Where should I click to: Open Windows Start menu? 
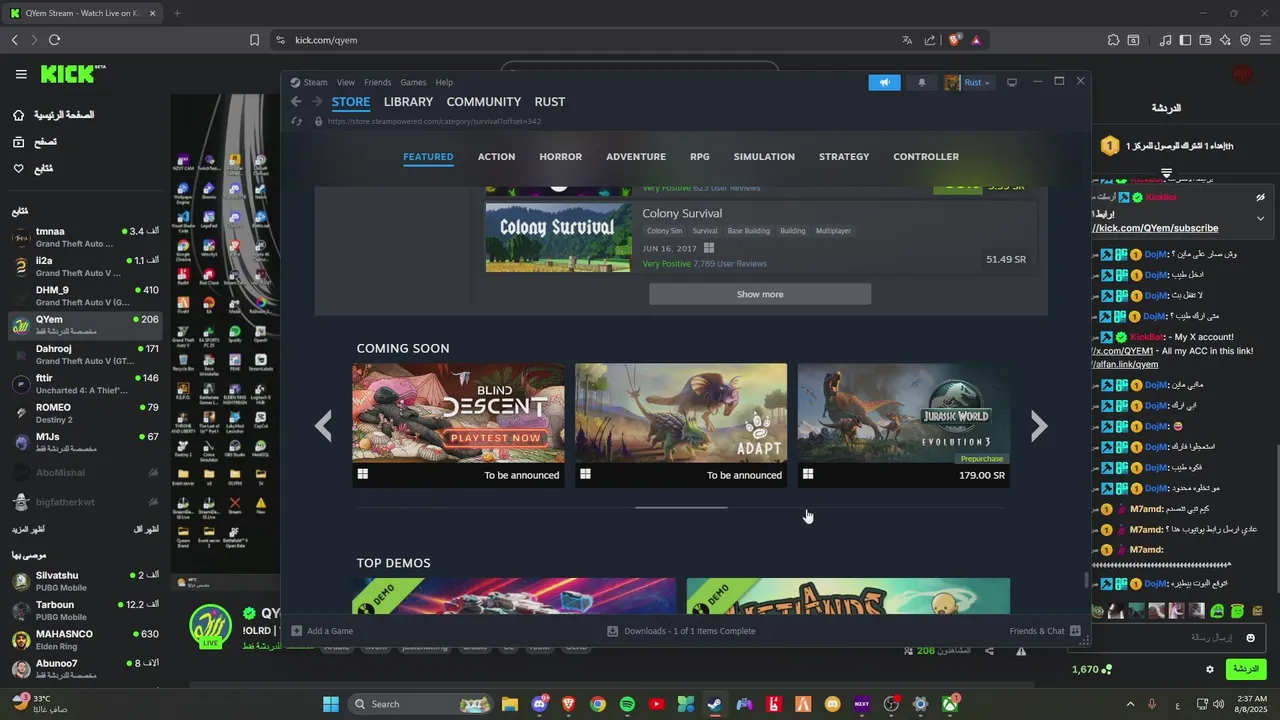point(331,704)
